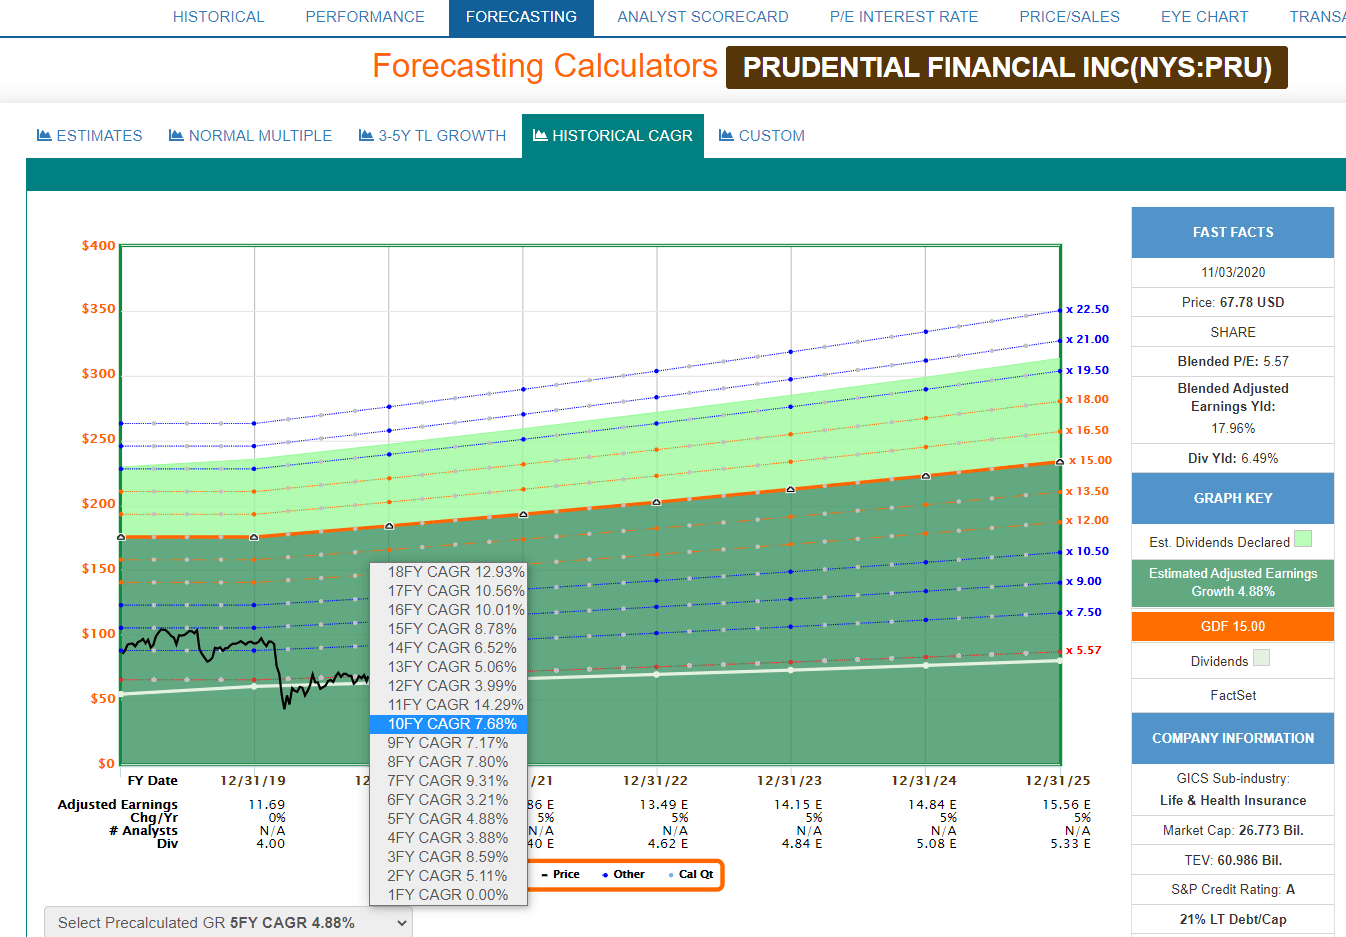Choose 5FY CAGR 4.88% in the open list
The image size is (1346, 937).
pos(449,819)
